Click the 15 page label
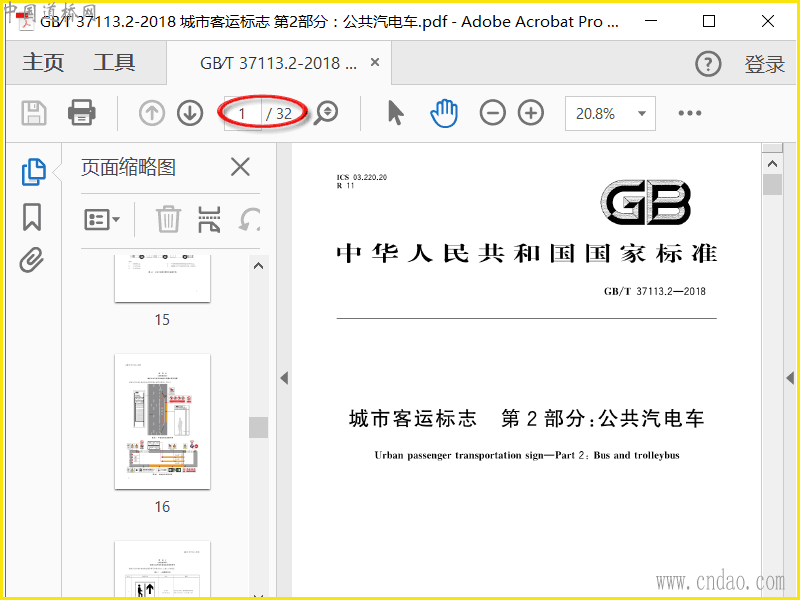The image size is (800, 600). [162, 320]
